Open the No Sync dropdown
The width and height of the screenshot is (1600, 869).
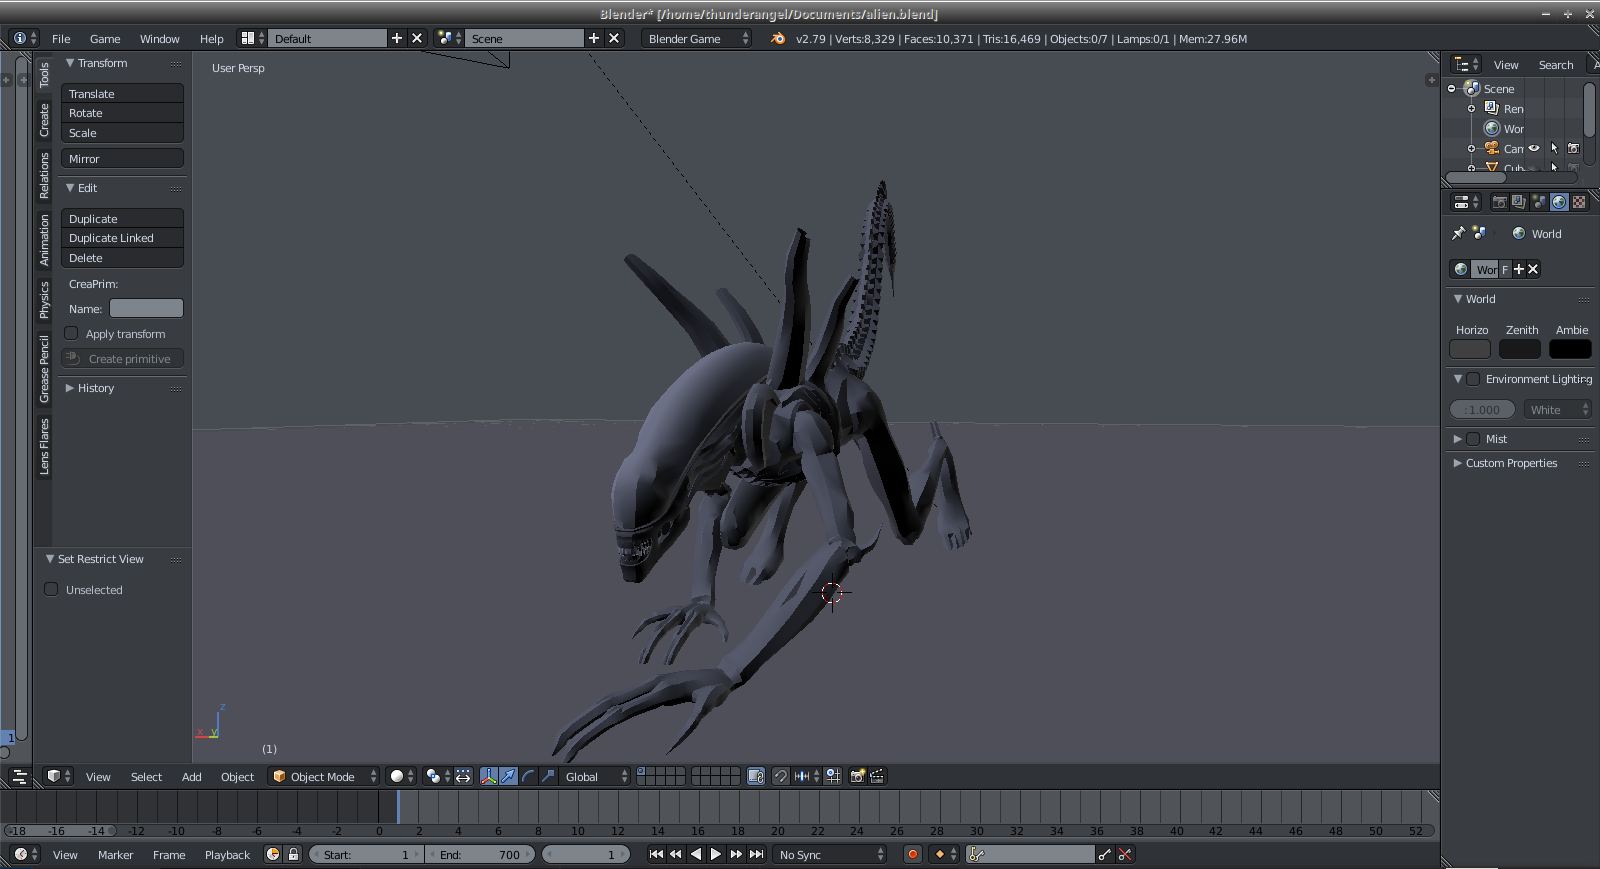[830, 854]
